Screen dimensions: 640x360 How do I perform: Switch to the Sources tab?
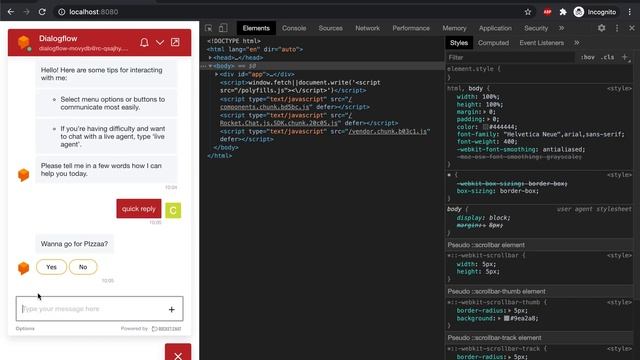pos(330,28)
